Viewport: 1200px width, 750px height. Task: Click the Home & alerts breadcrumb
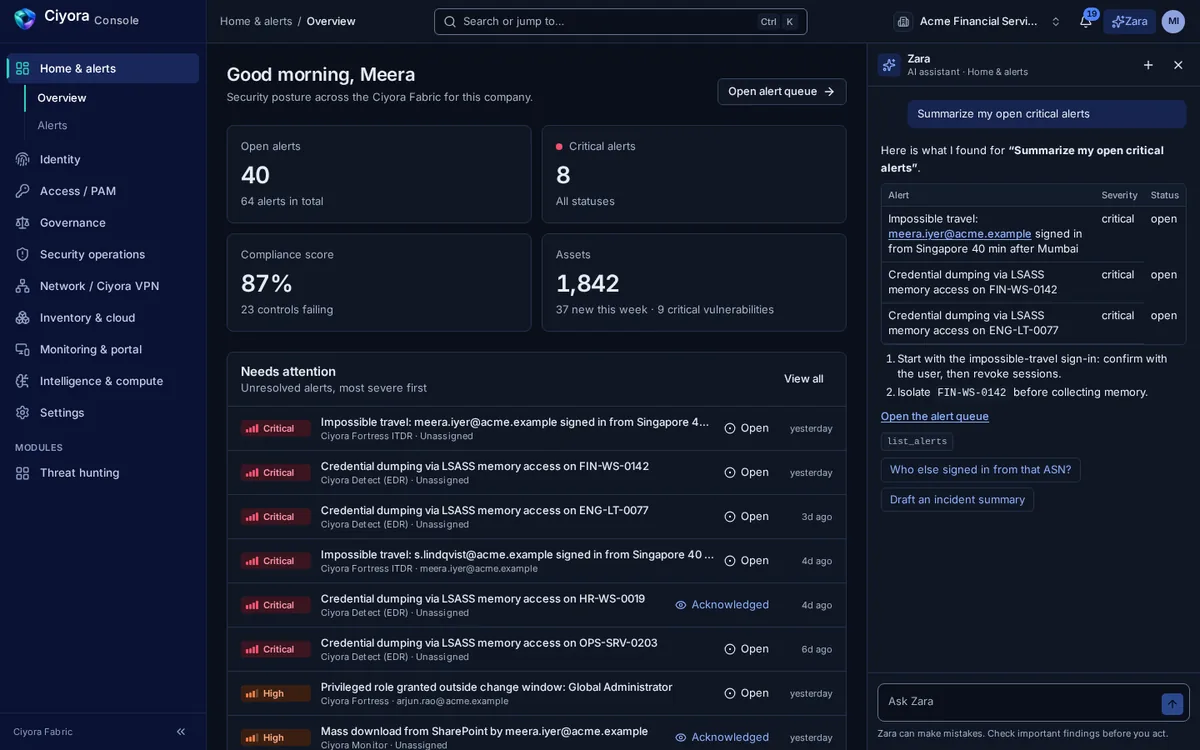coord(256,21)
